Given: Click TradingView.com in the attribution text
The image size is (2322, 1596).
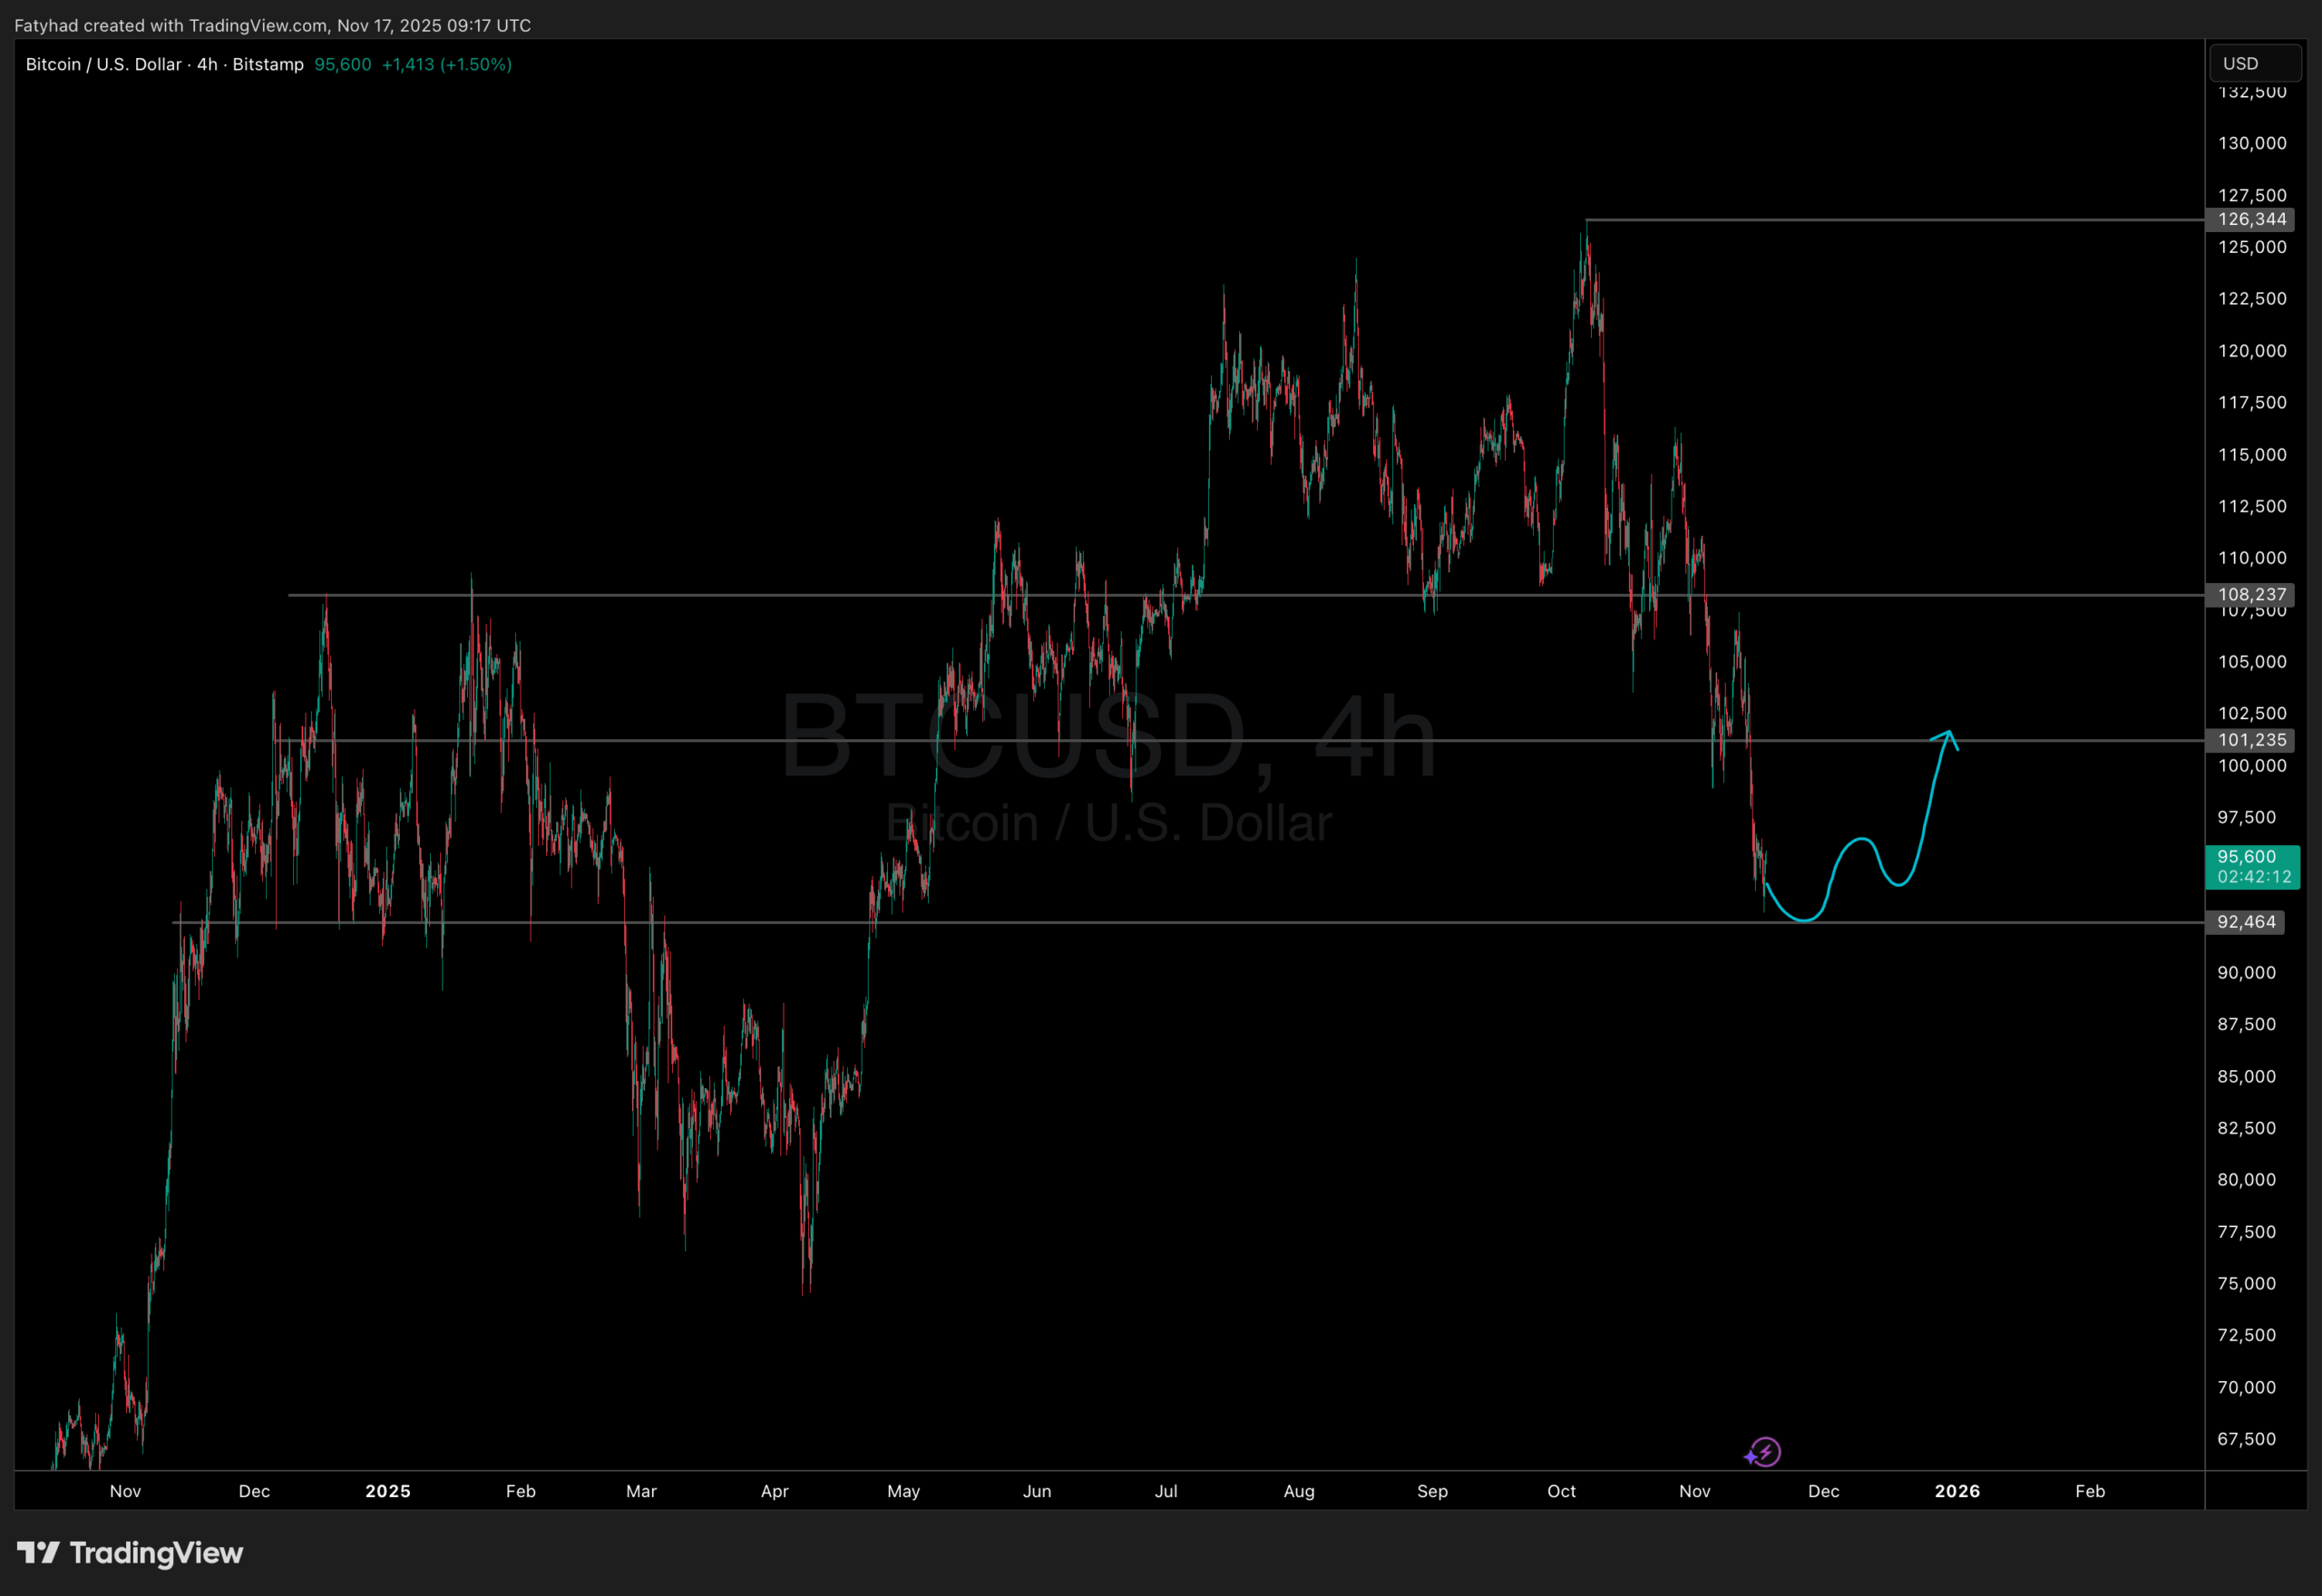Looking at the screenshot, I should coord(258,25).
